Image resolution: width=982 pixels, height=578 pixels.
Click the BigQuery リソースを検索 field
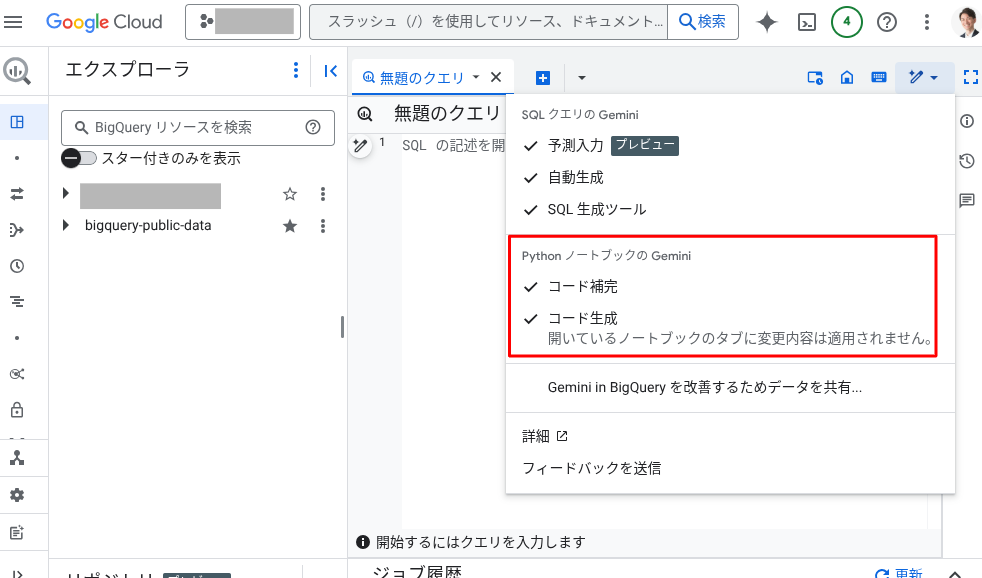(x=198, y=128)
